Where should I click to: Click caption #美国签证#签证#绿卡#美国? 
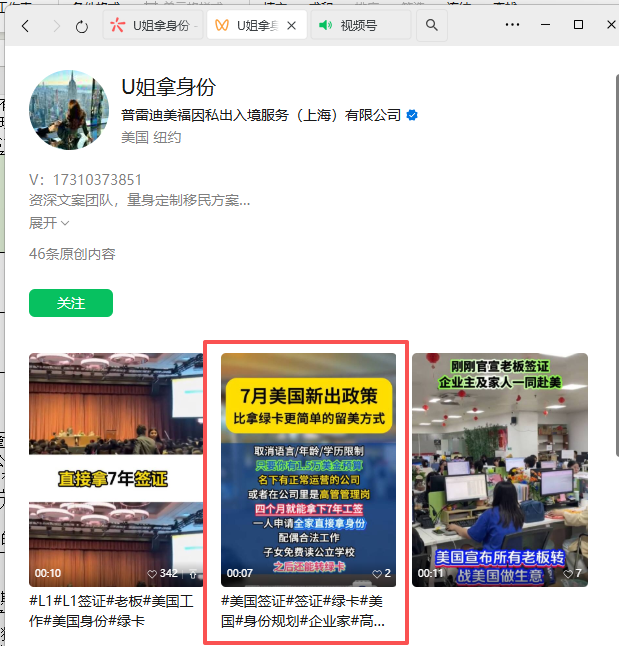(x=303, y=611)
